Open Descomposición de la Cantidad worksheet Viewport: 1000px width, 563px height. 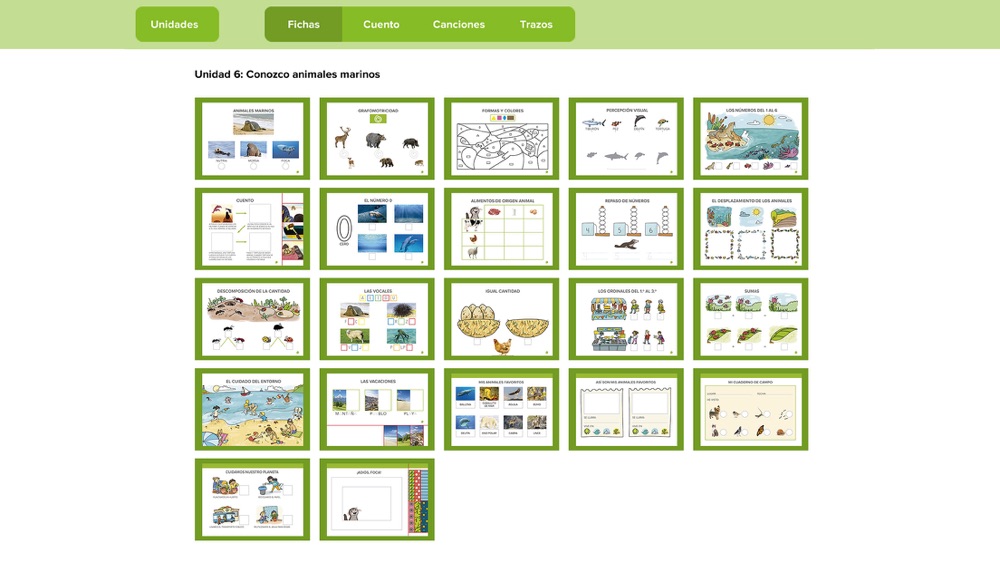[253, 319]
